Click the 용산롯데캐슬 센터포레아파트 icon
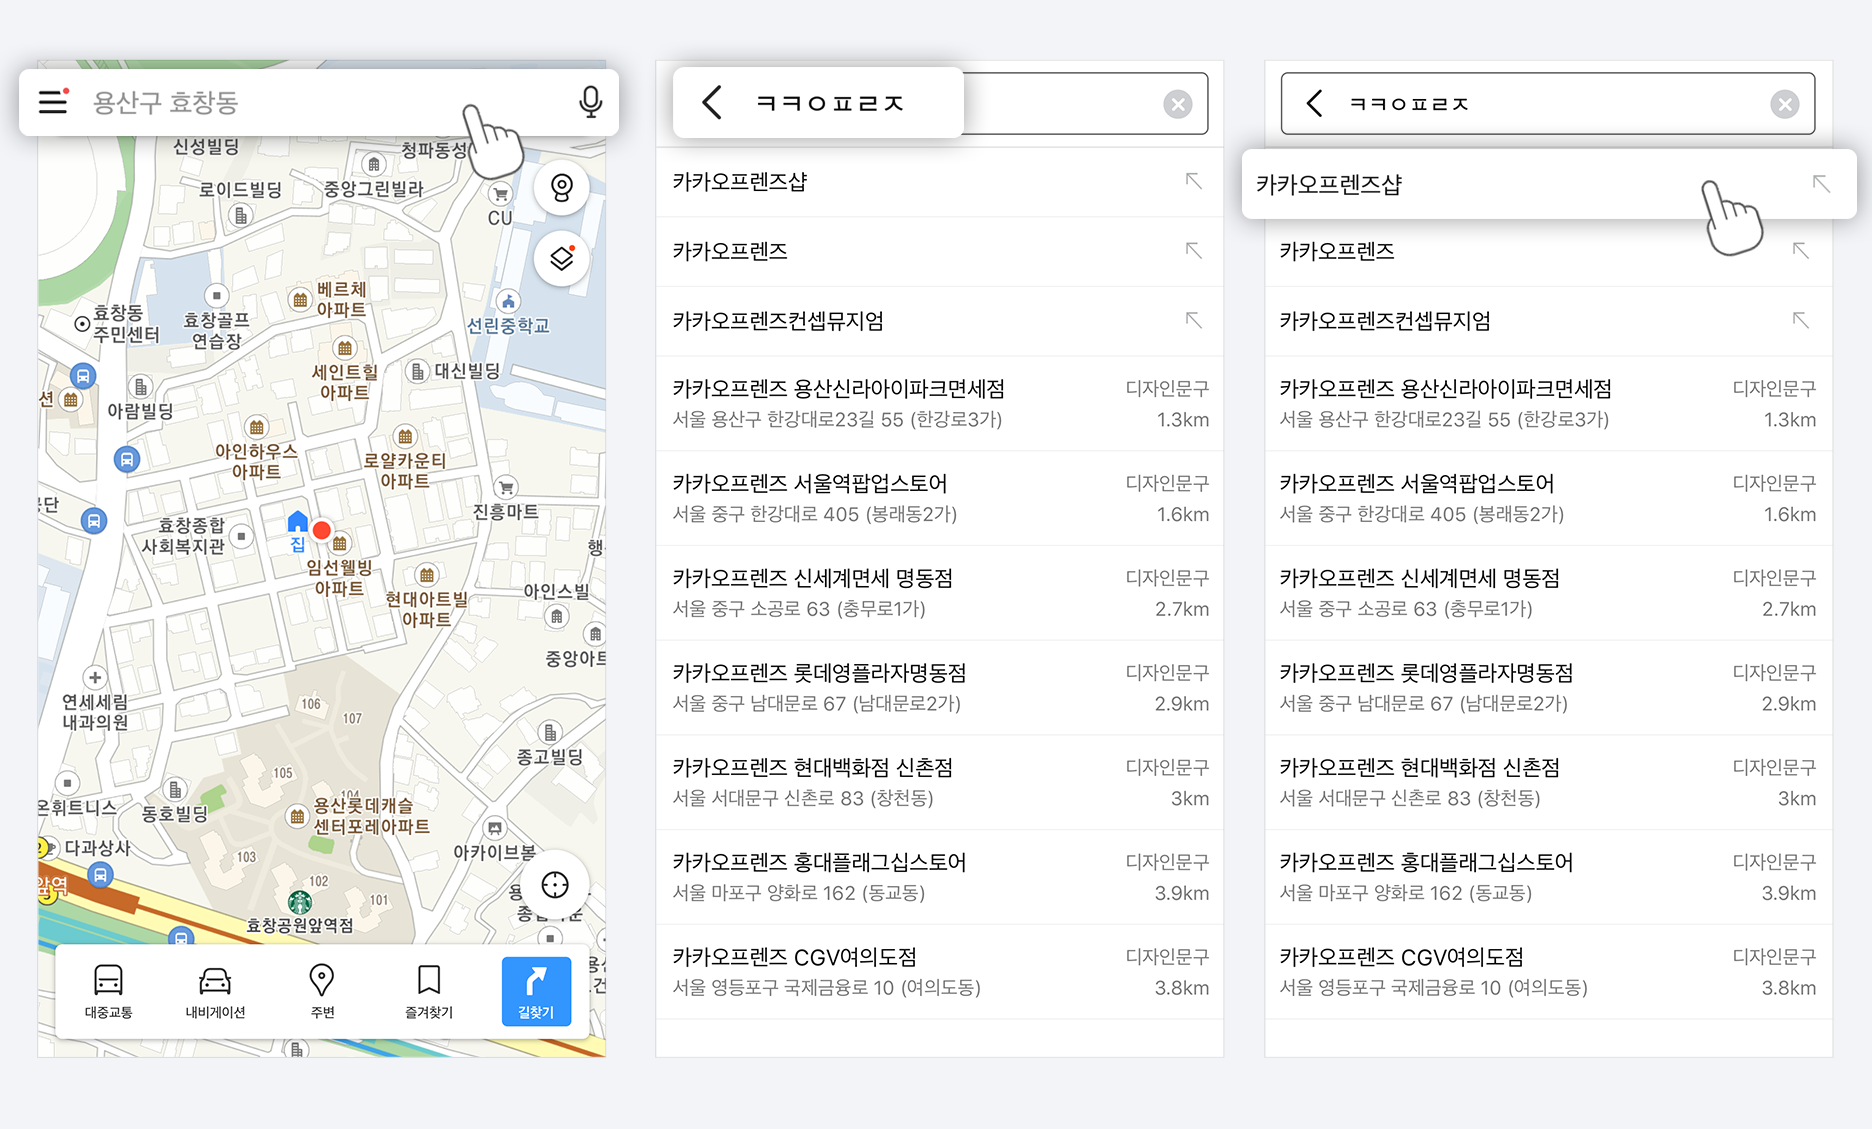 pyautogui.click(x=297, y=816)
